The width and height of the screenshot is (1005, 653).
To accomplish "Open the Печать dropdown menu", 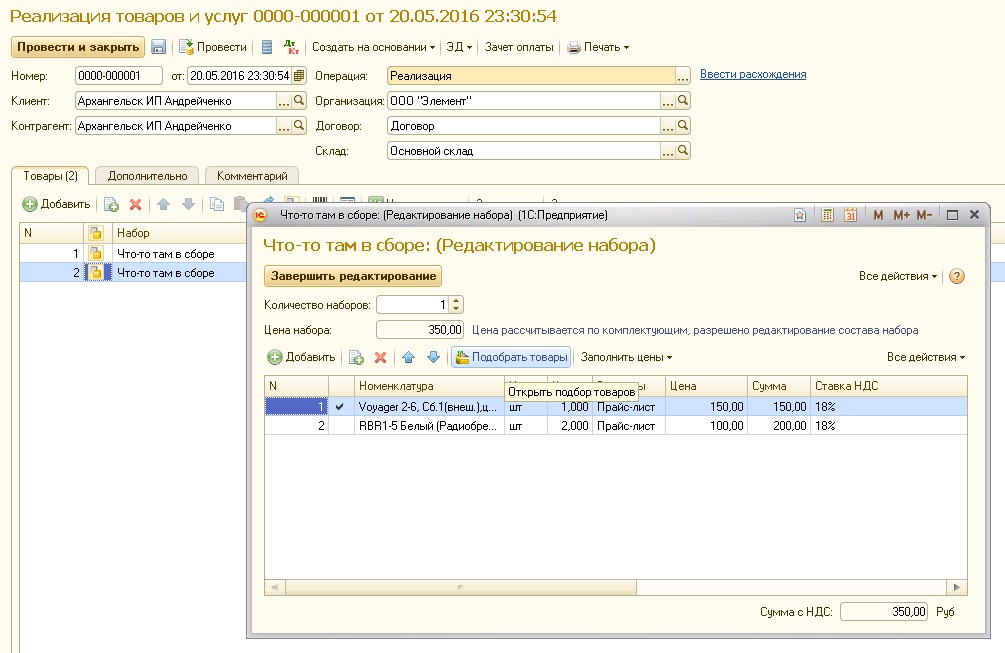I will [598, 47].
